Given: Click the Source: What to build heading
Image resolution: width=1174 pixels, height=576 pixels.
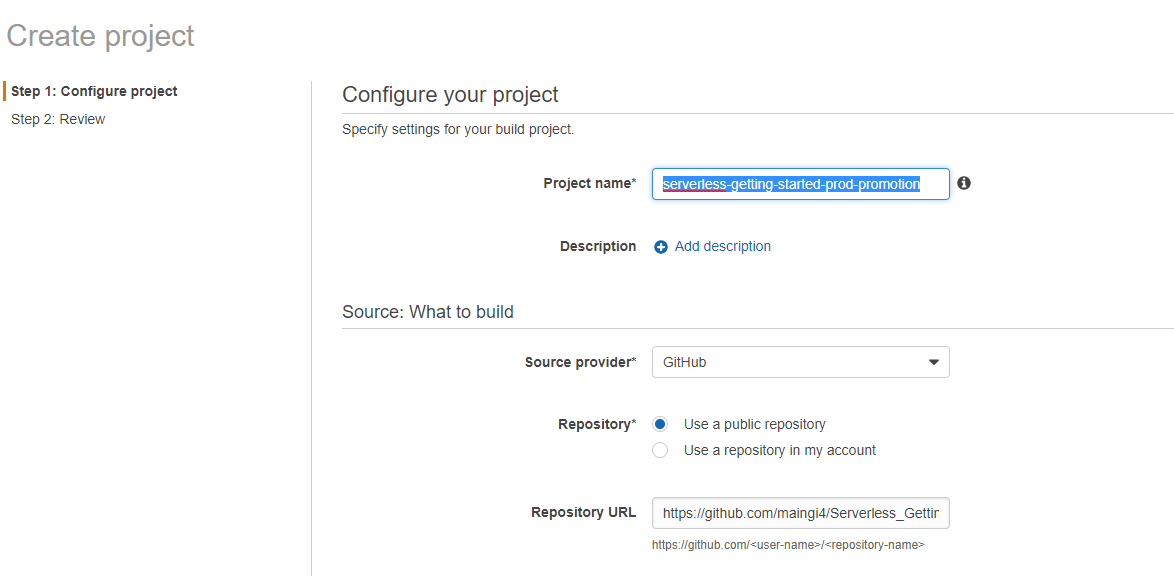Looking at the screenshot, I should 428,311.
